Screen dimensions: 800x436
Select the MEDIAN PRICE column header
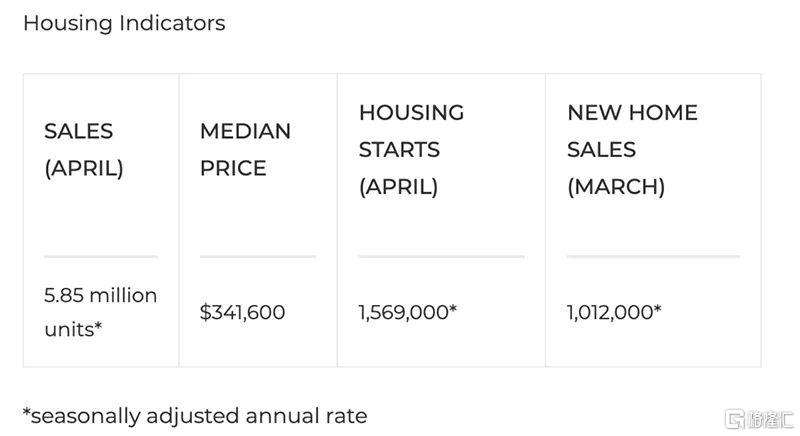(245, 150)
